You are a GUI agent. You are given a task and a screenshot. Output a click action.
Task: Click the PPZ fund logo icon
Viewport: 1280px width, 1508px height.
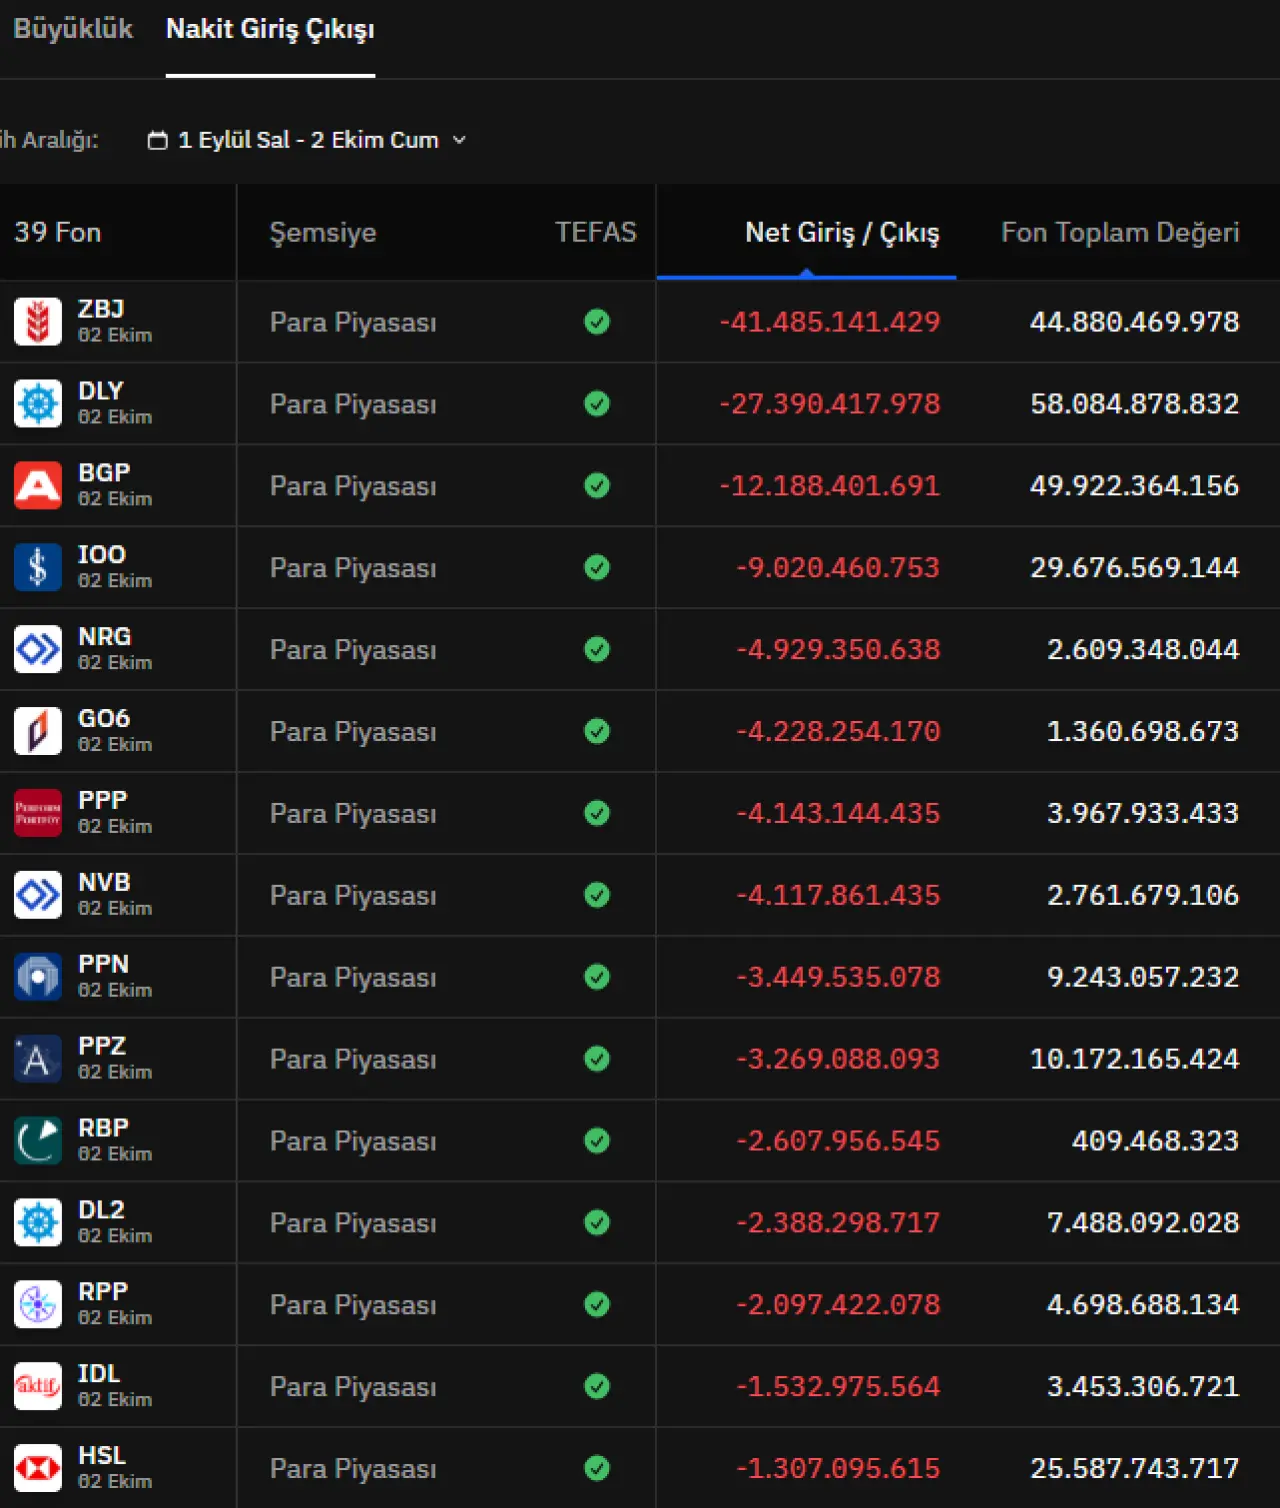38,1059
